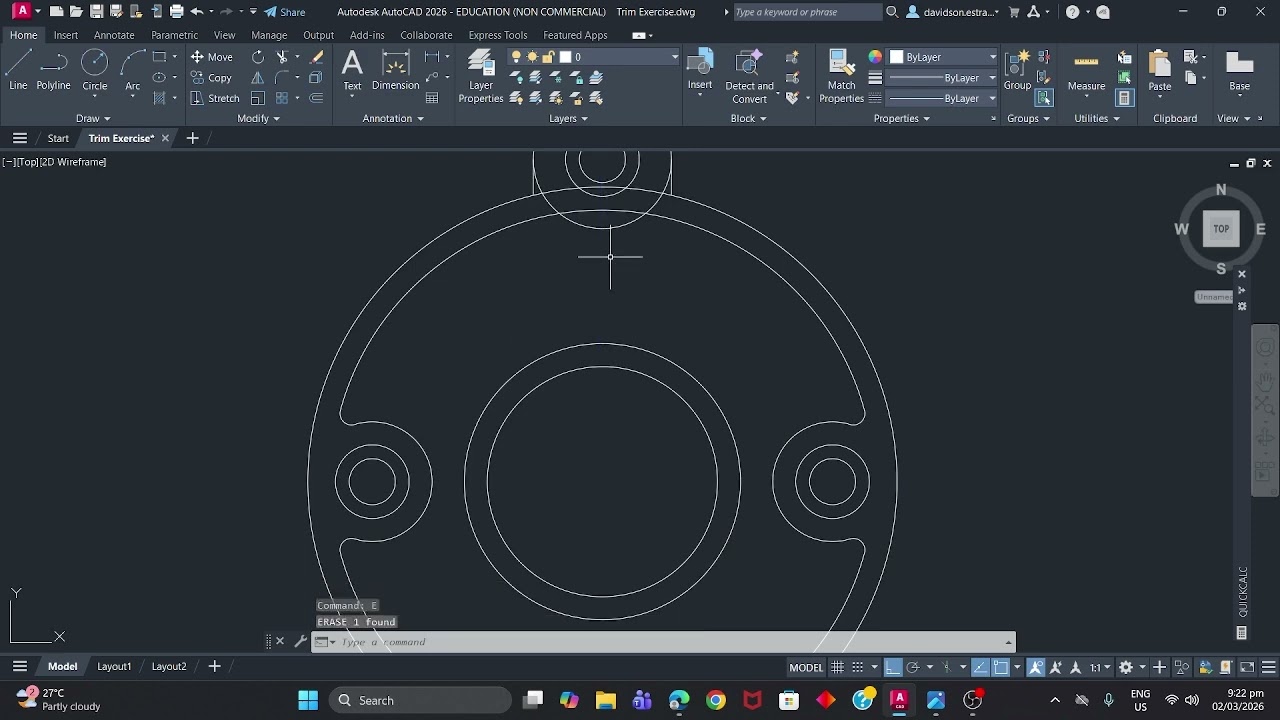
Task: Switch to the Layout1 tab
Action: [x=114, y=666]
